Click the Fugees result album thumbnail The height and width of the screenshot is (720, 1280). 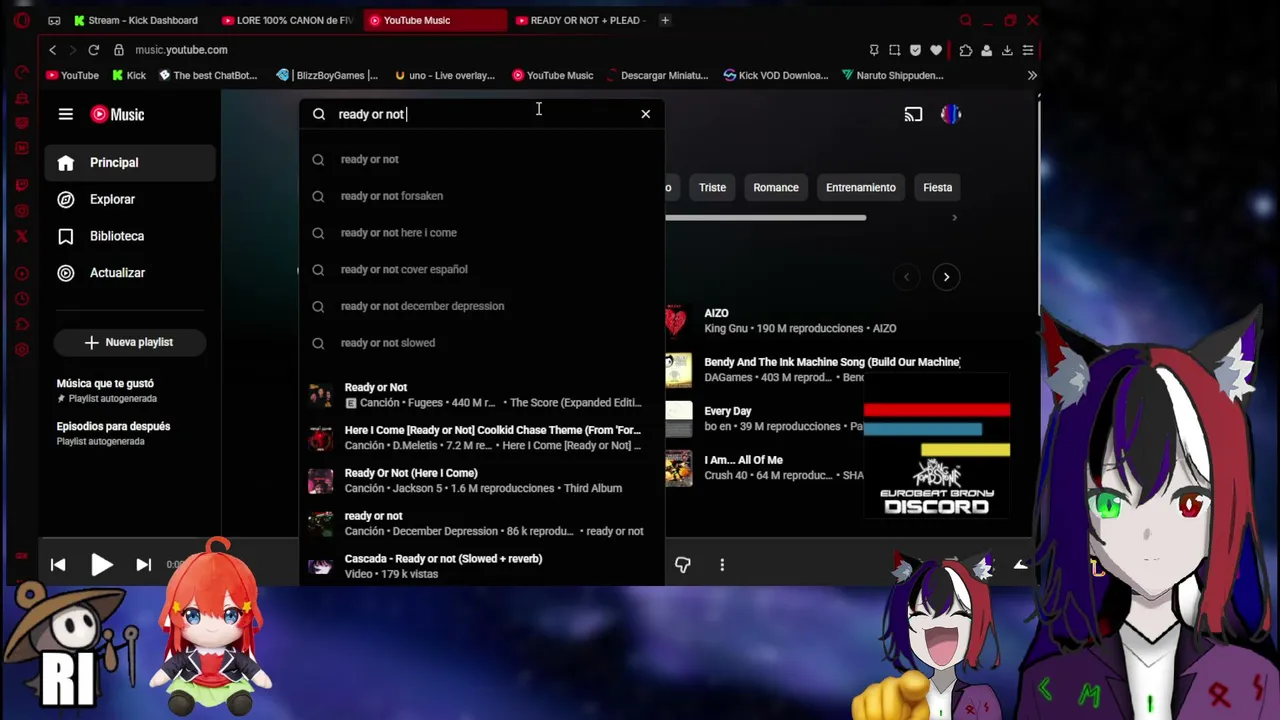(x=320, y=395)
